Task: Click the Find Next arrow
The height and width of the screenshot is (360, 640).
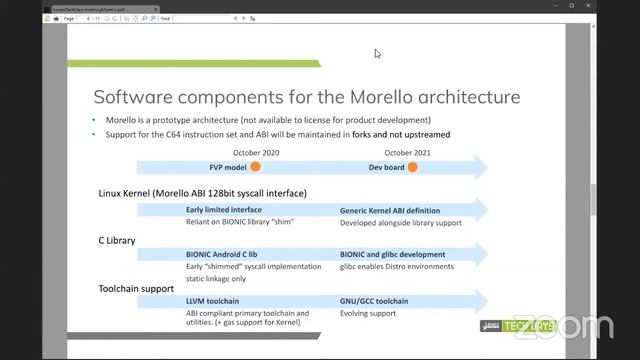Action: pyautogui.click(x=244, y=18)
